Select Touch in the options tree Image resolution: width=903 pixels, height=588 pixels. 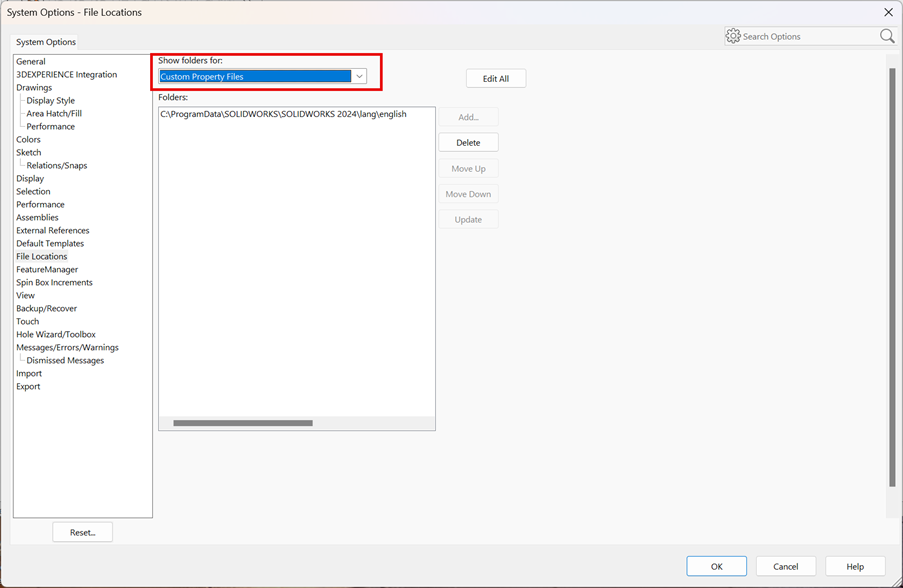click(28, 321)
